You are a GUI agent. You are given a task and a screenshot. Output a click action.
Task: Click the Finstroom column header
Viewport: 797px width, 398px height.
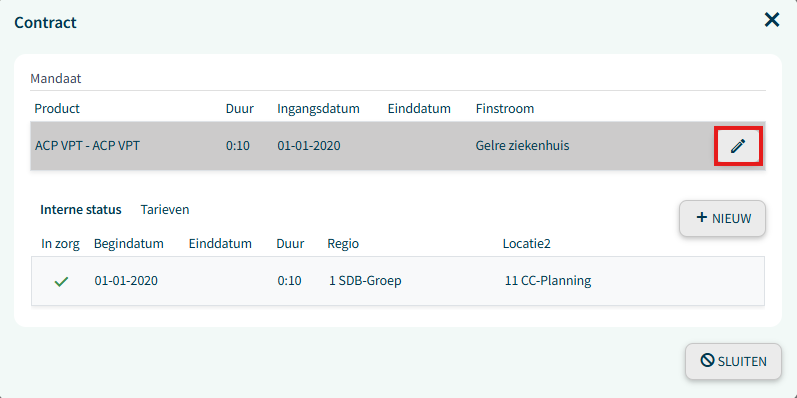505,108
